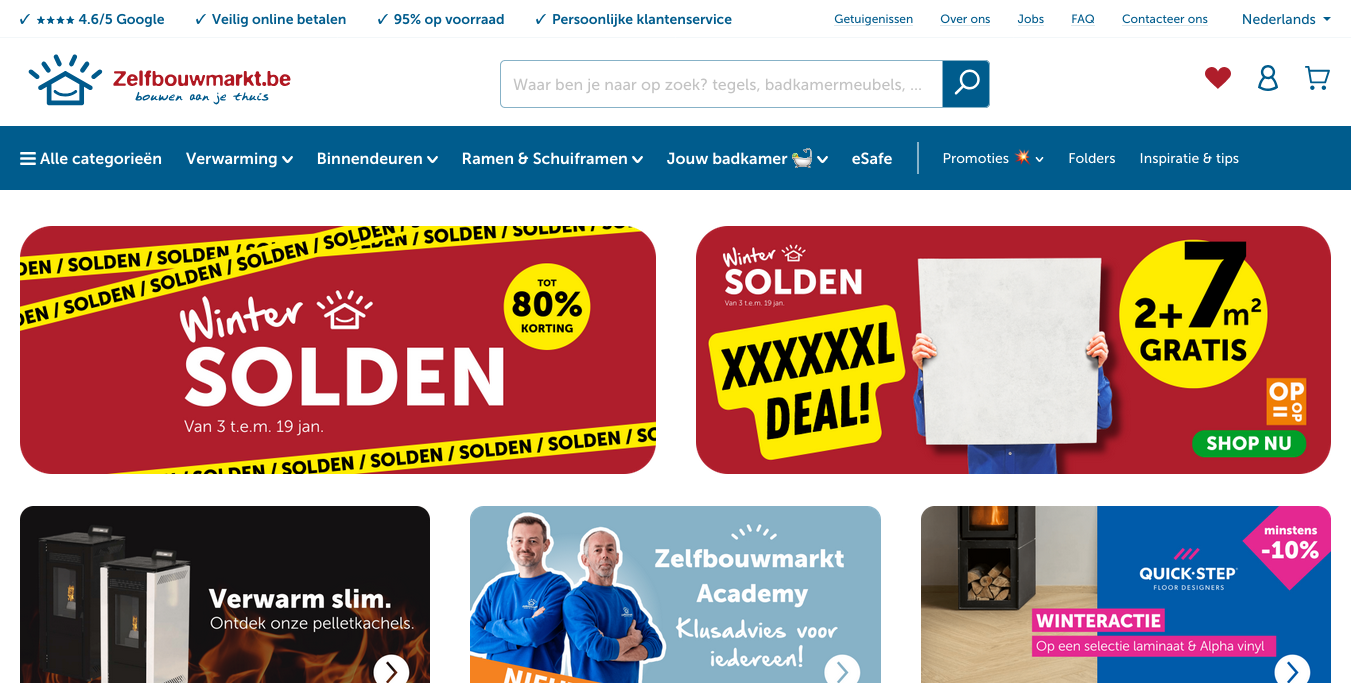
Task: Open hamburger menu Alle categorieën
Action: tap(91, 158)
